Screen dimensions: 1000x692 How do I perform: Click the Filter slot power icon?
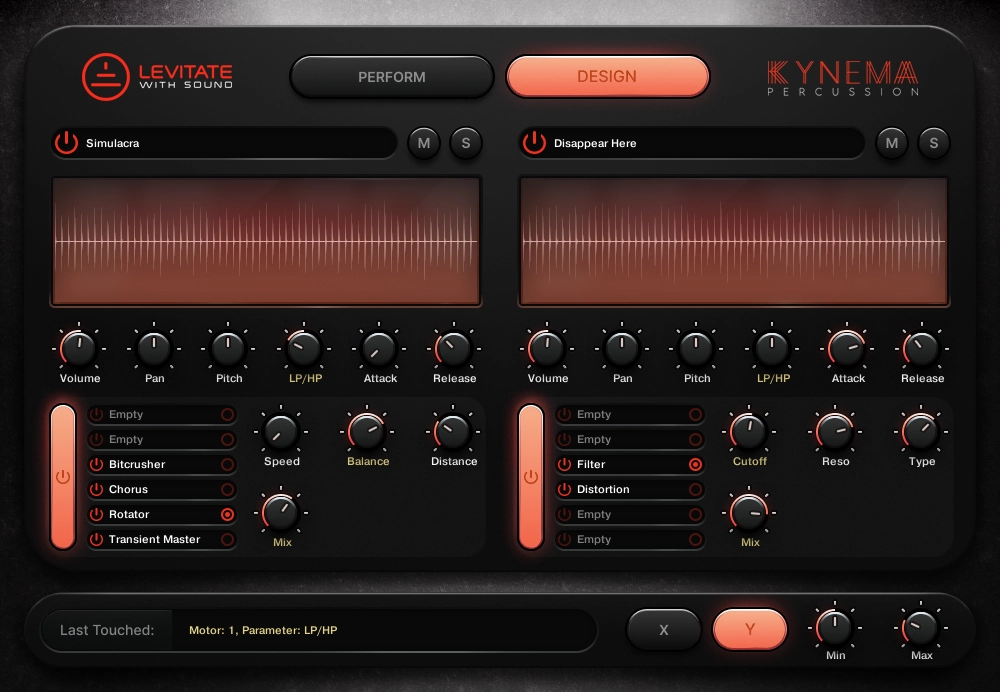pyautogui.click(x=565, y=465)
